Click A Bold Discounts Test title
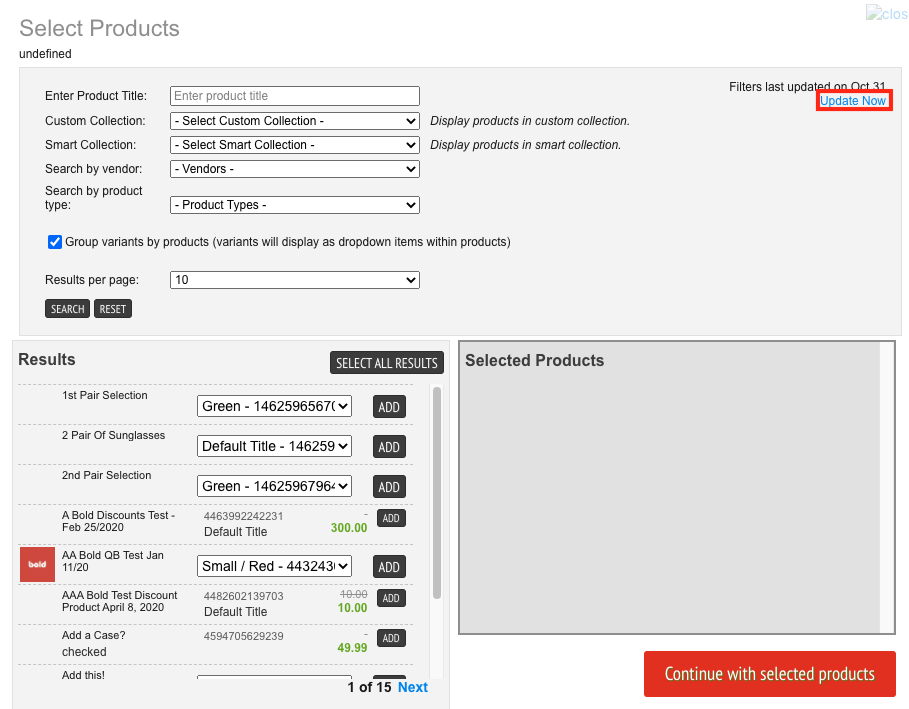909x709 pixels. 118,521
